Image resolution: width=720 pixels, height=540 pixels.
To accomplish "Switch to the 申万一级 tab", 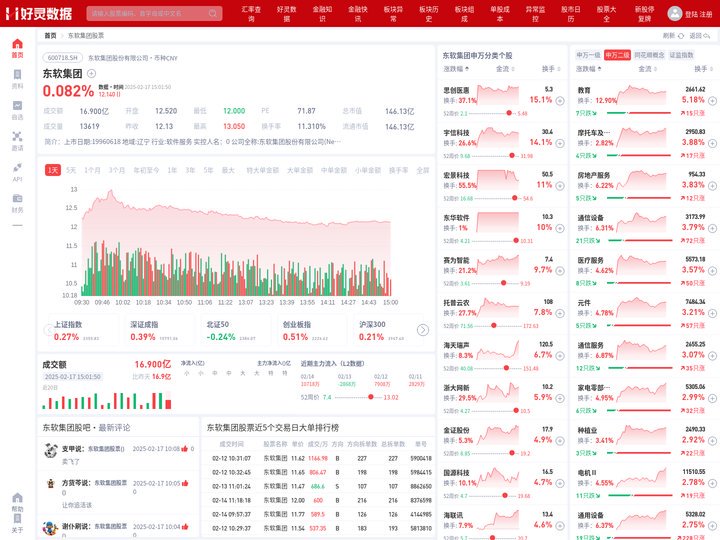I will 588,55.
